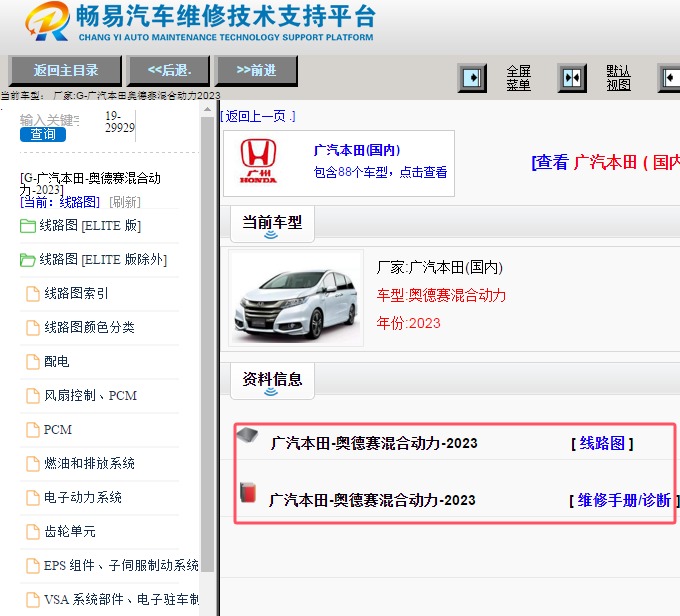Click the page icon beside 风扇控制、PCM
Image resolution: width=680 pixels, height=616 pixels.
33,396
